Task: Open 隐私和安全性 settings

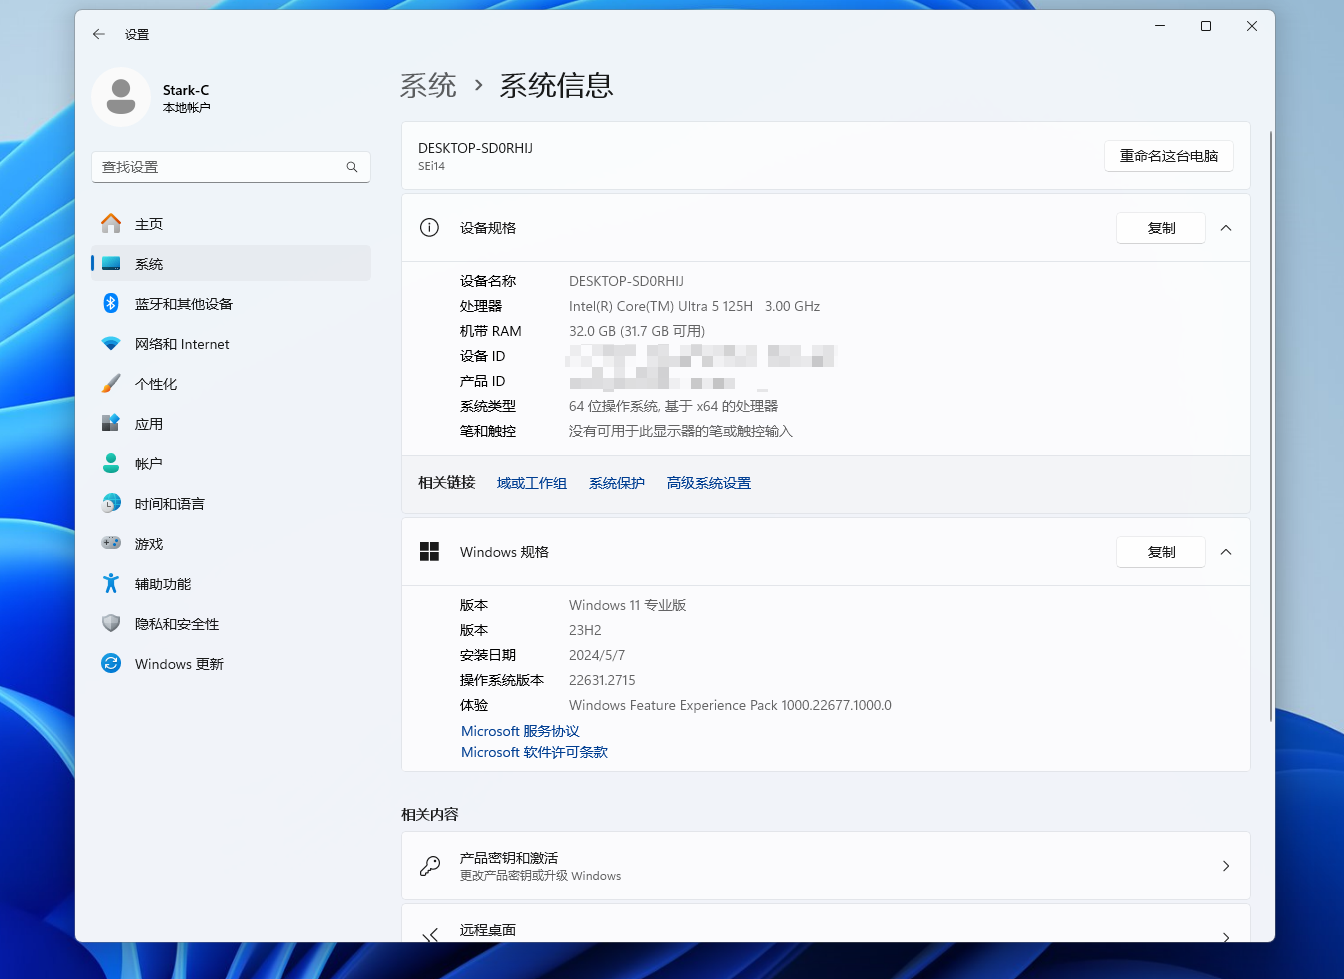Action: point(231,624)
